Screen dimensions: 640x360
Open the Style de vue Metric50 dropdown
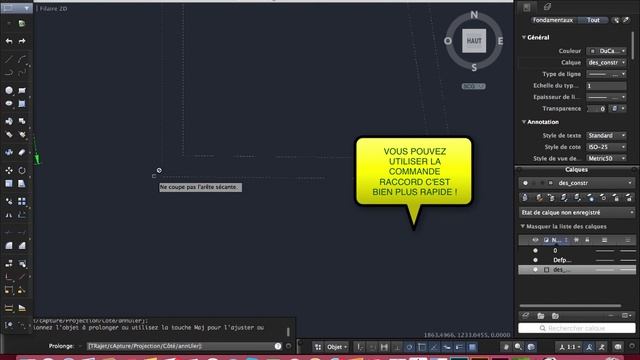[x=606, y=158]
